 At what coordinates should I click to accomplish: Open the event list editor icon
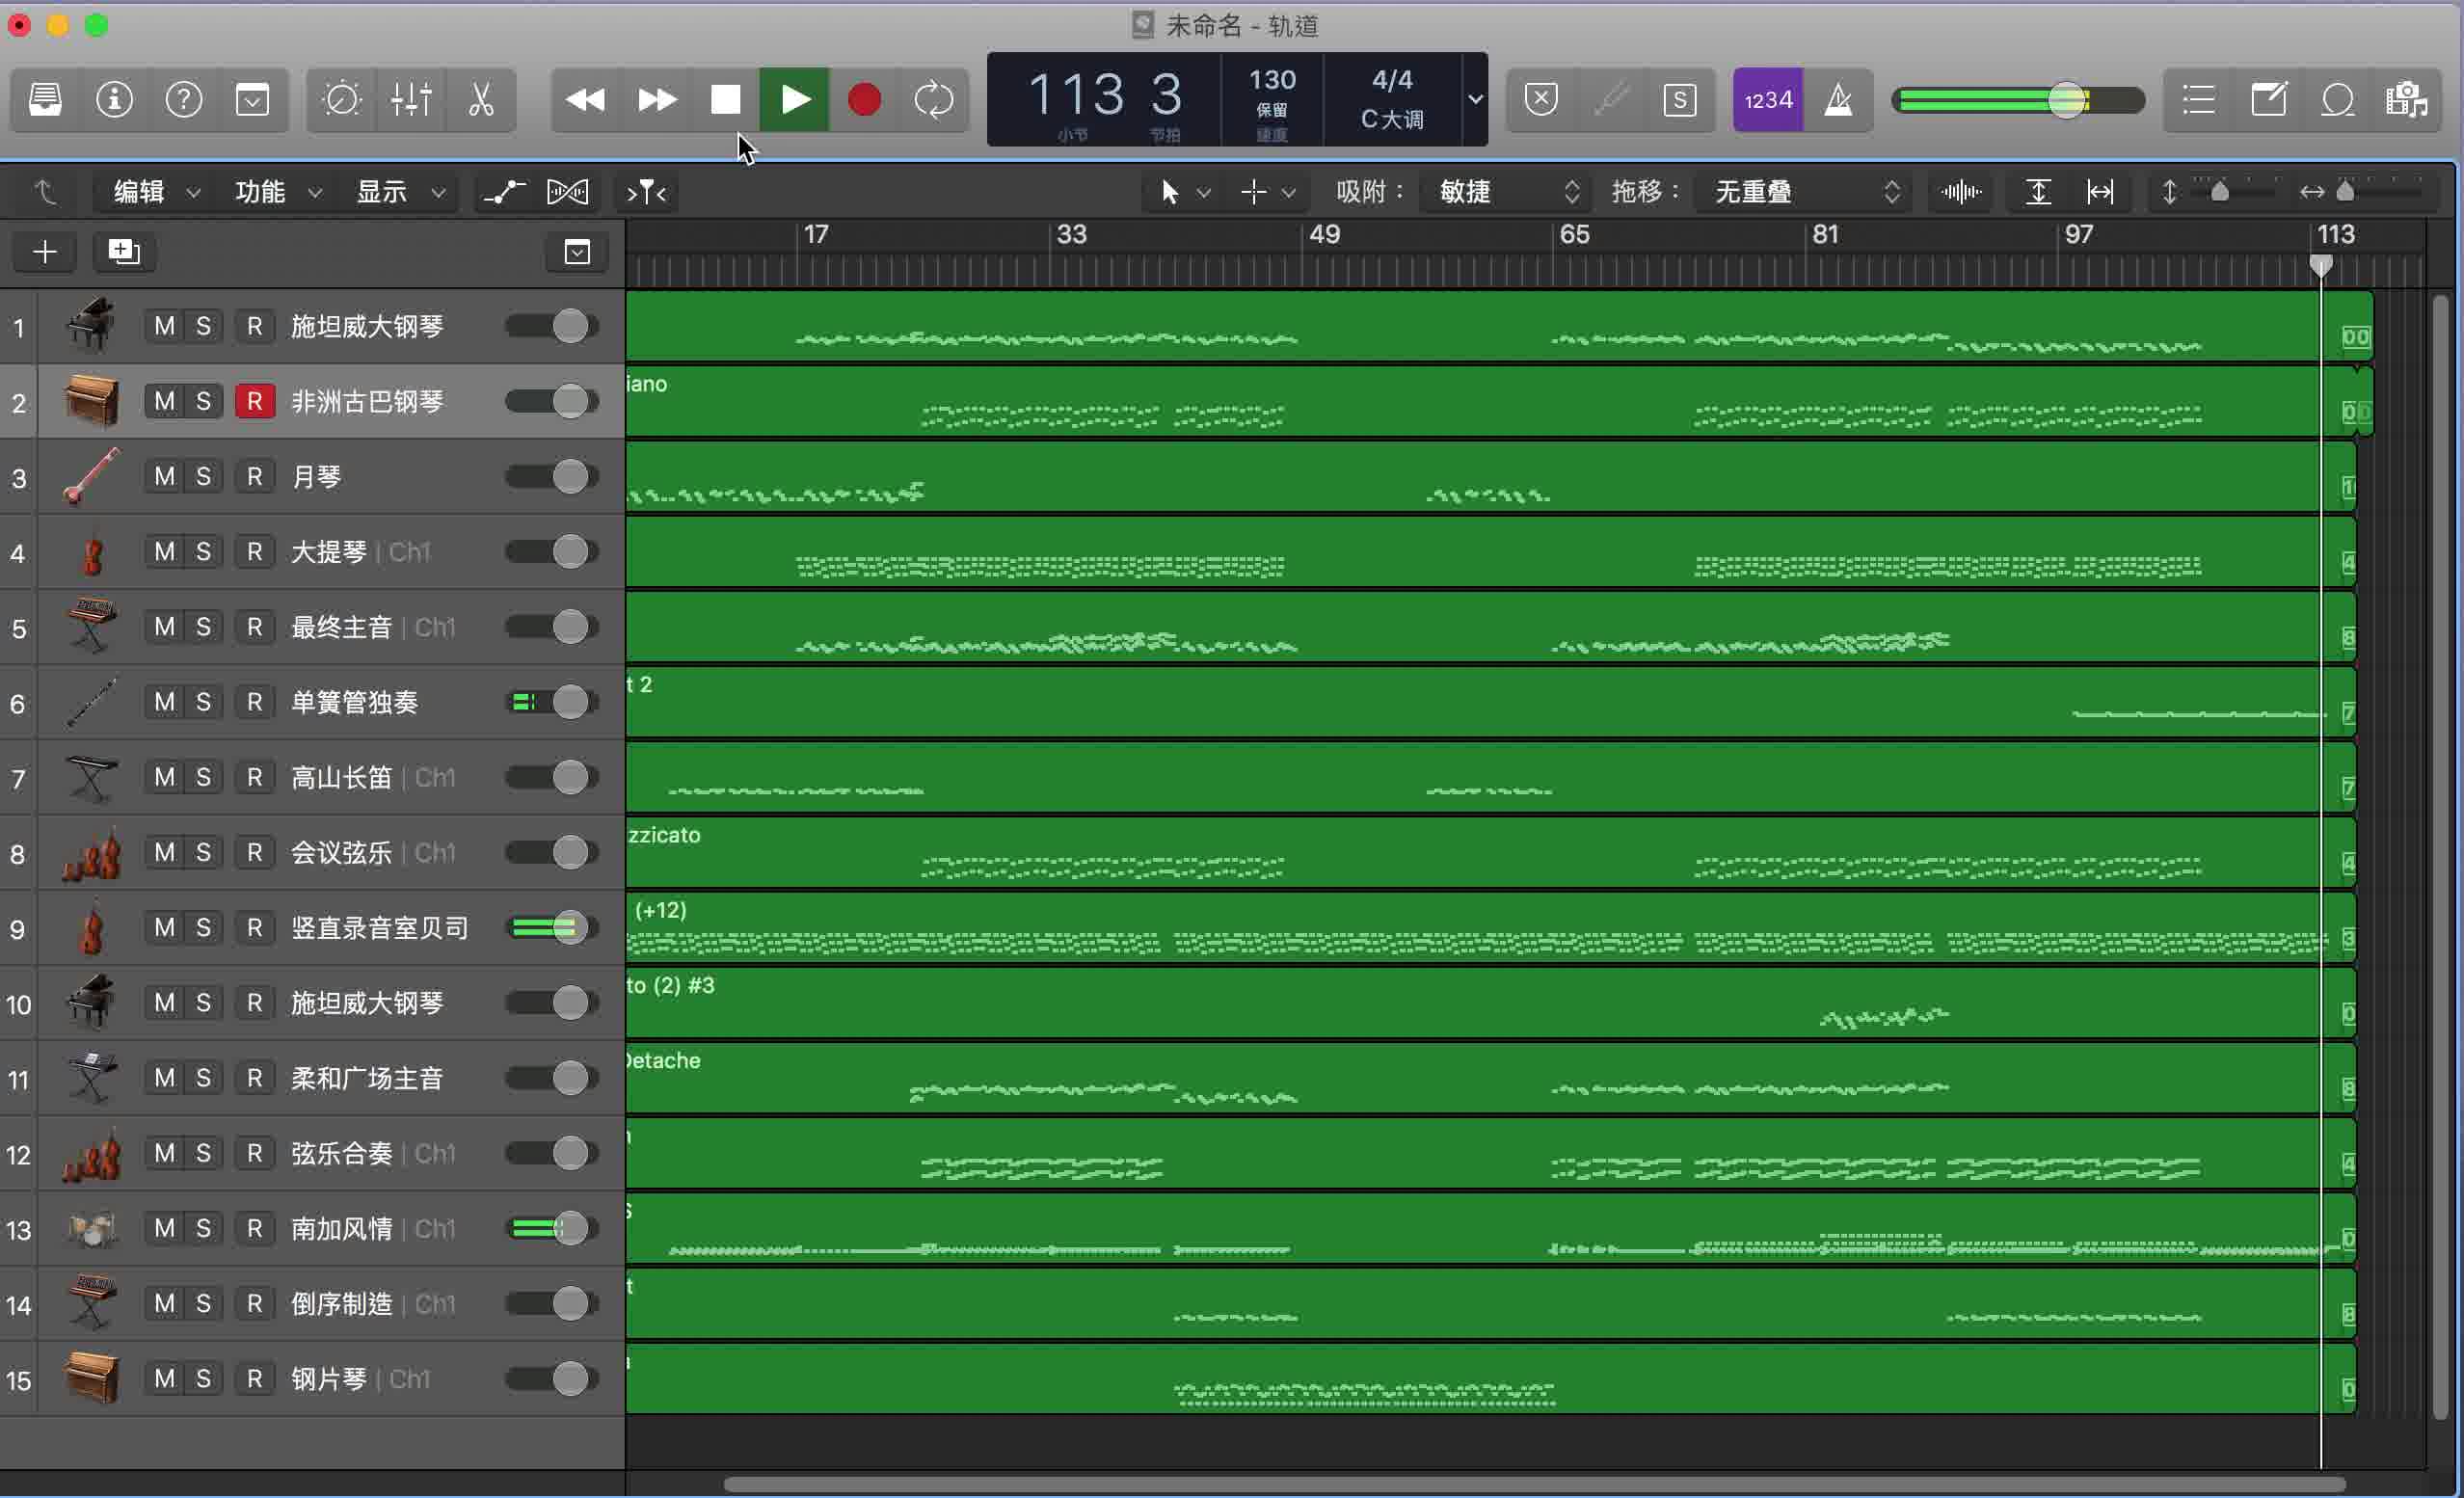click(2197, 99)
